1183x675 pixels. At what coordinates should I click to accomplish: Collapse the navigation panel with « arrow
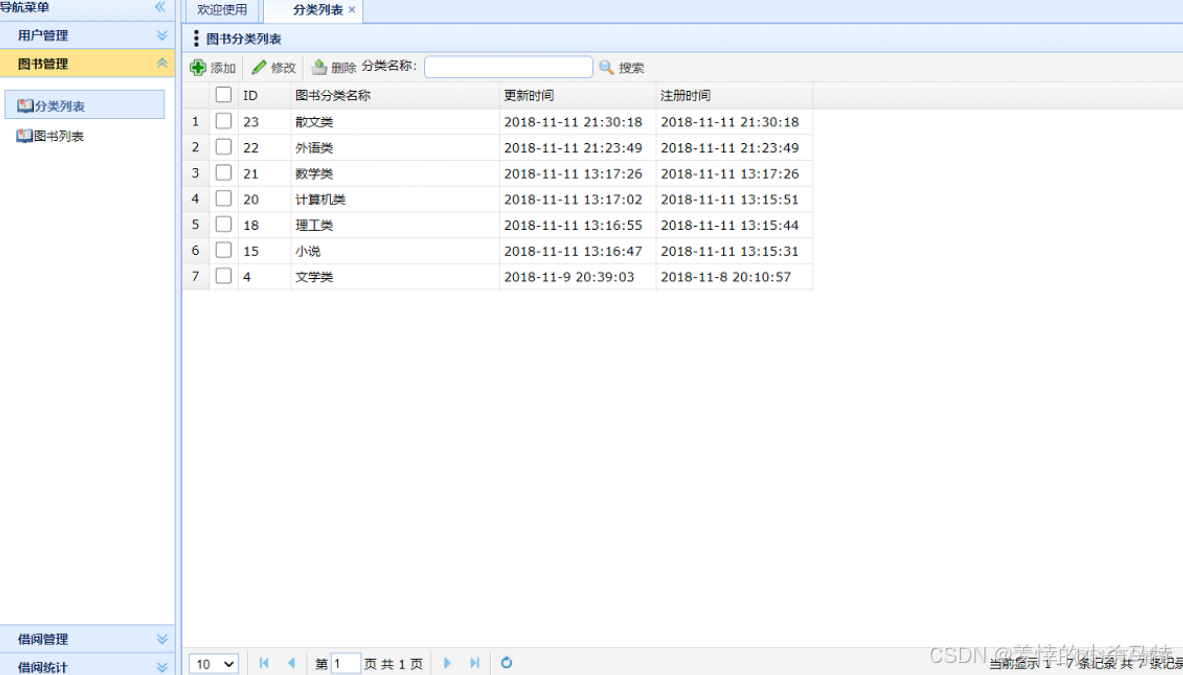[x=159, y=8]
